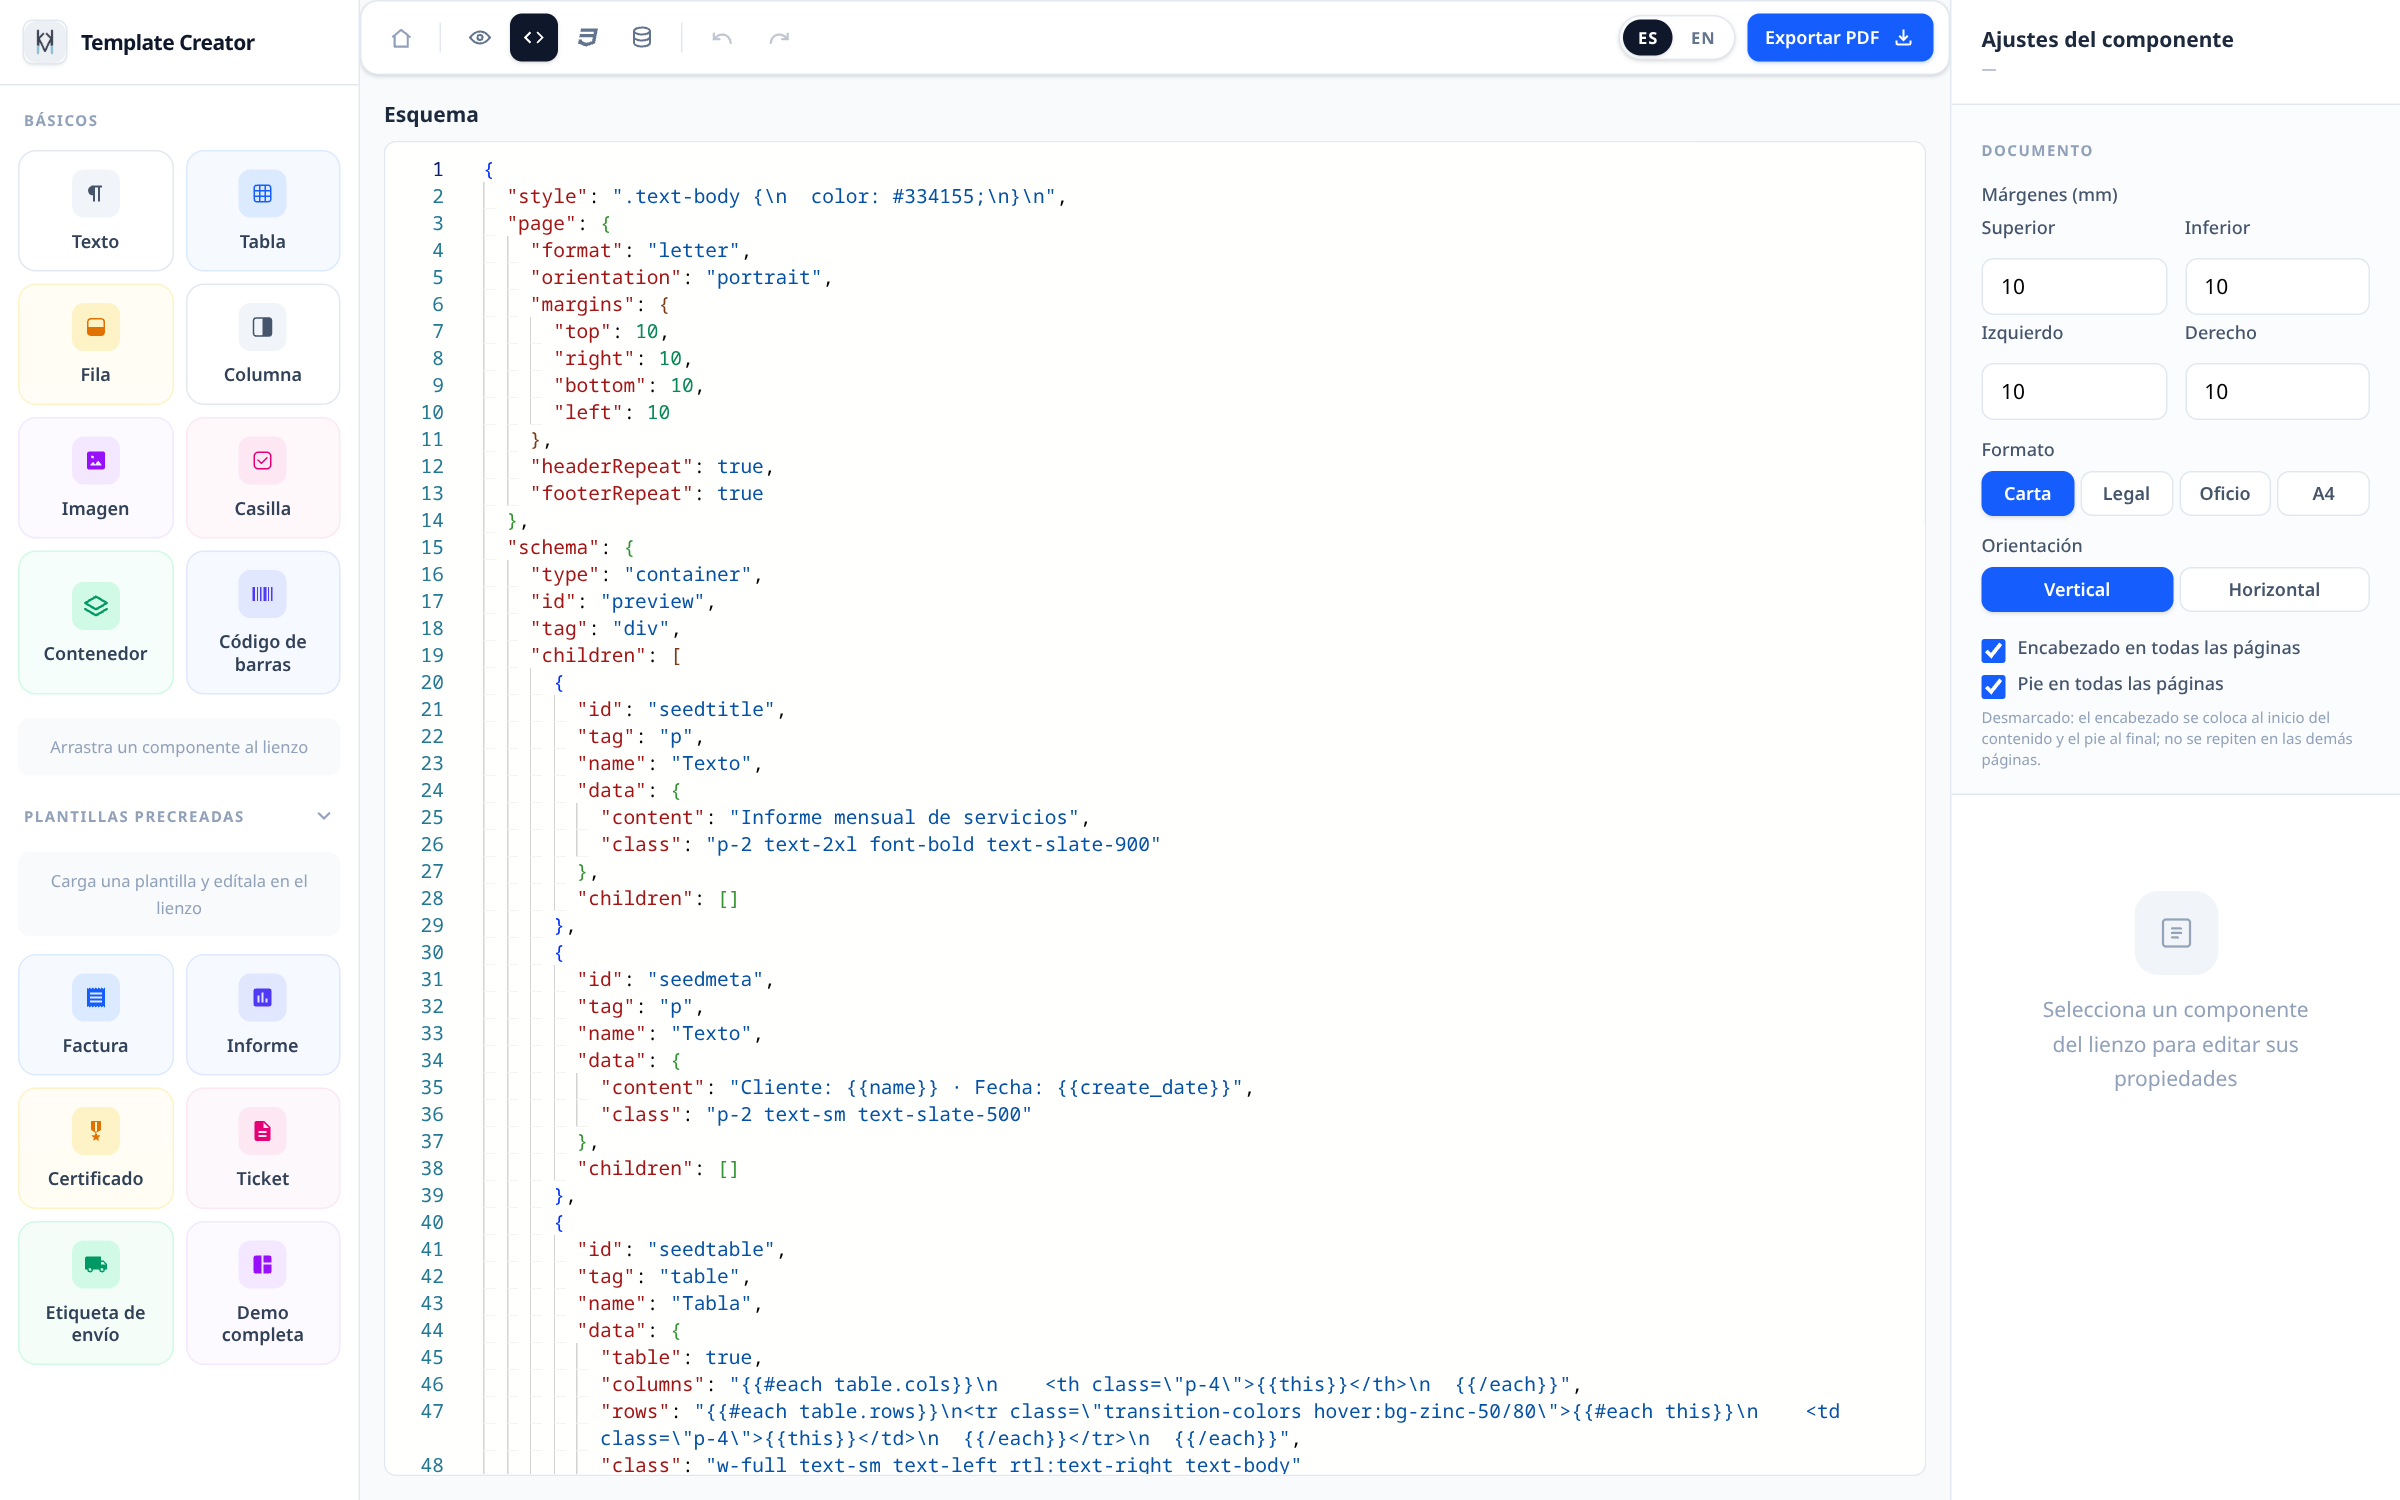The height and width of the screenshot is (1500, 2400).
Task: Edit the Inferior margin field
Action: pos(2277,287)
